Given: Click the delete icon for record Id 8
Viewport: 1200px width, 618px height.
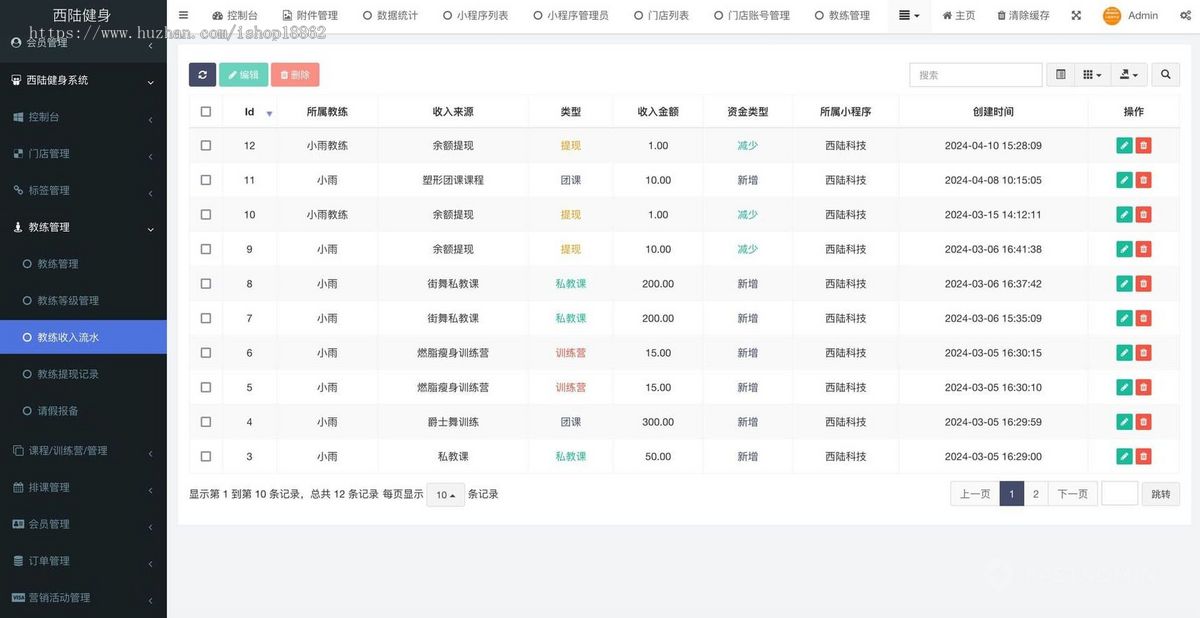Looking at the screenshot, I should tap(1143, 283).
